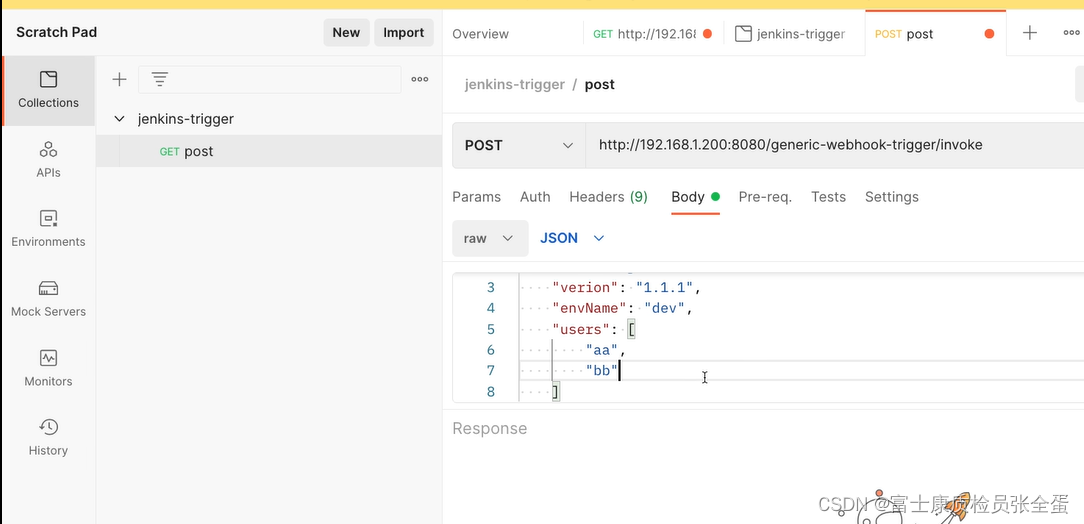Click the Import button
The width and height of the screenshot is (1084, 524).
(404, 32)
